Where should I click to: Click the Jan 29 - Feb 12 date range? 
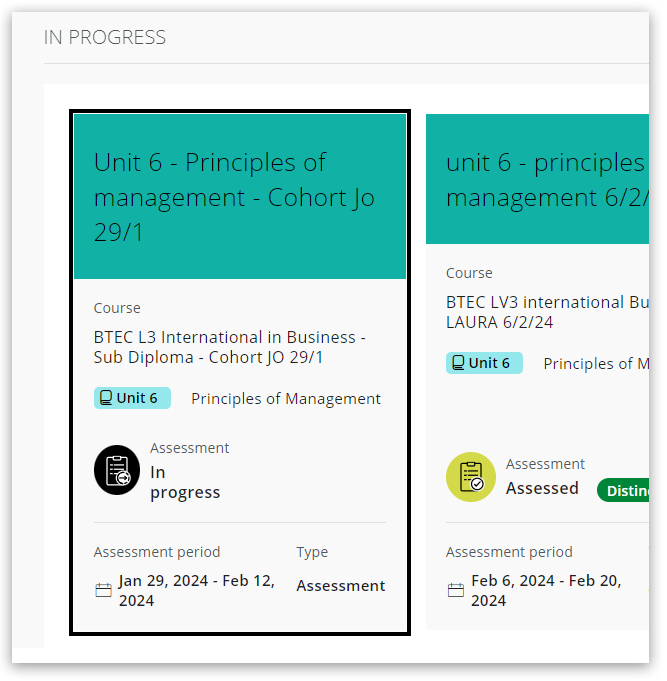tap(196, 590)
